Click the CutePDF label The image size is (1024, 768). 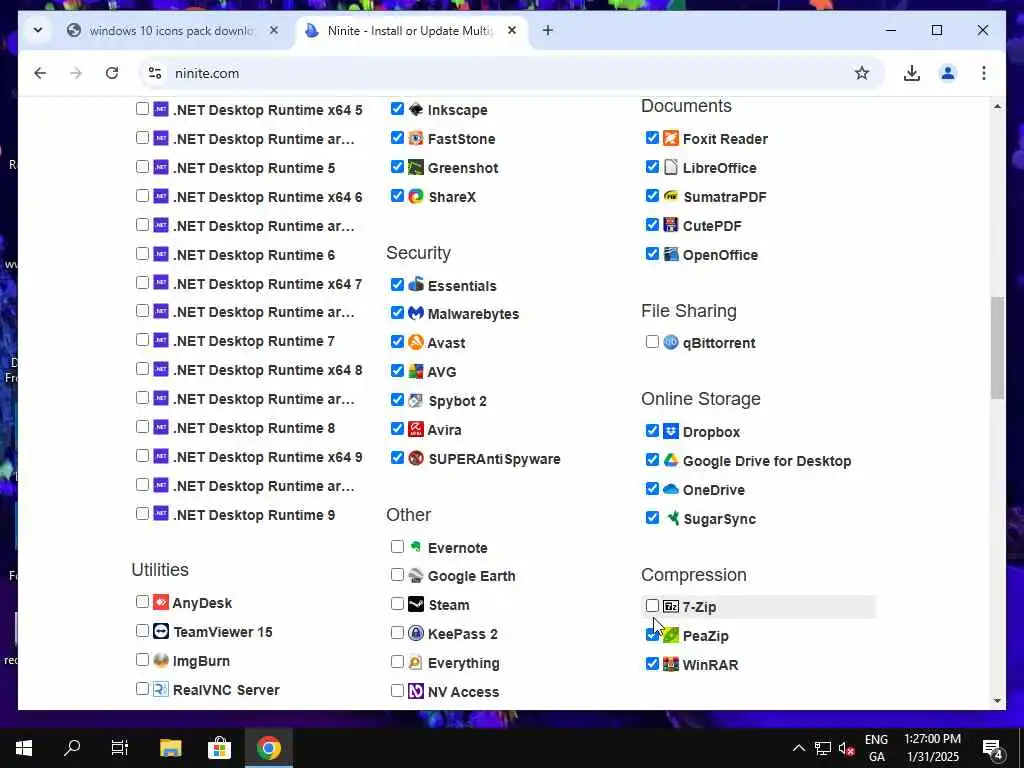712,226
